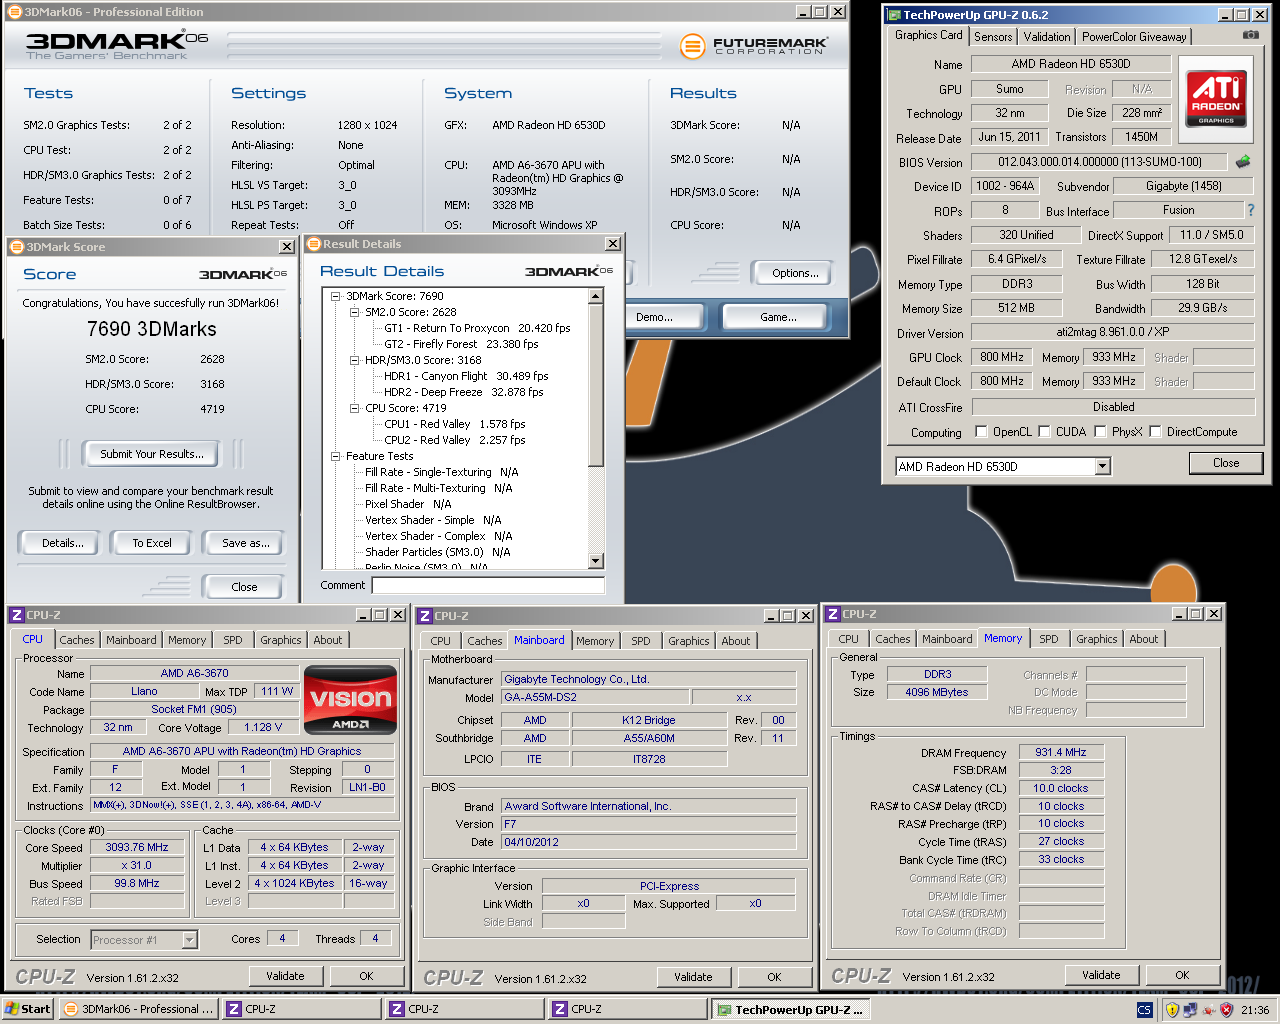Click the third CPU-Z taskbar button
1280x1024 pixels.
coord(628,1009)
